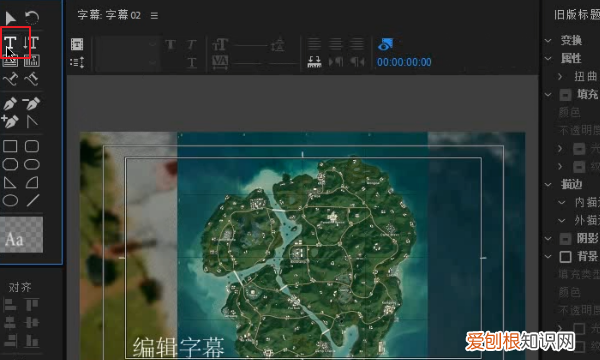Select the arrow Selection tool
Image resolution: width=600 pixels, height=360 pixels.
point(10,18)
